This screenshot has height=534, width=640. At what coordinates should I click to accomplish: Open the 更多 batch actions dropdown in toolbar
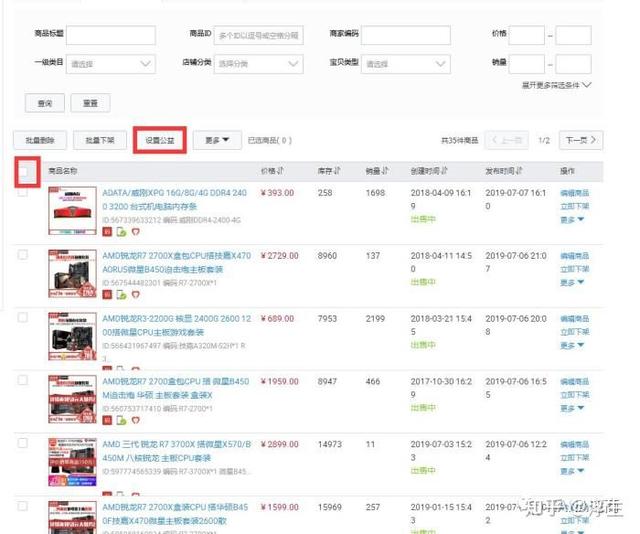point(217,140)
